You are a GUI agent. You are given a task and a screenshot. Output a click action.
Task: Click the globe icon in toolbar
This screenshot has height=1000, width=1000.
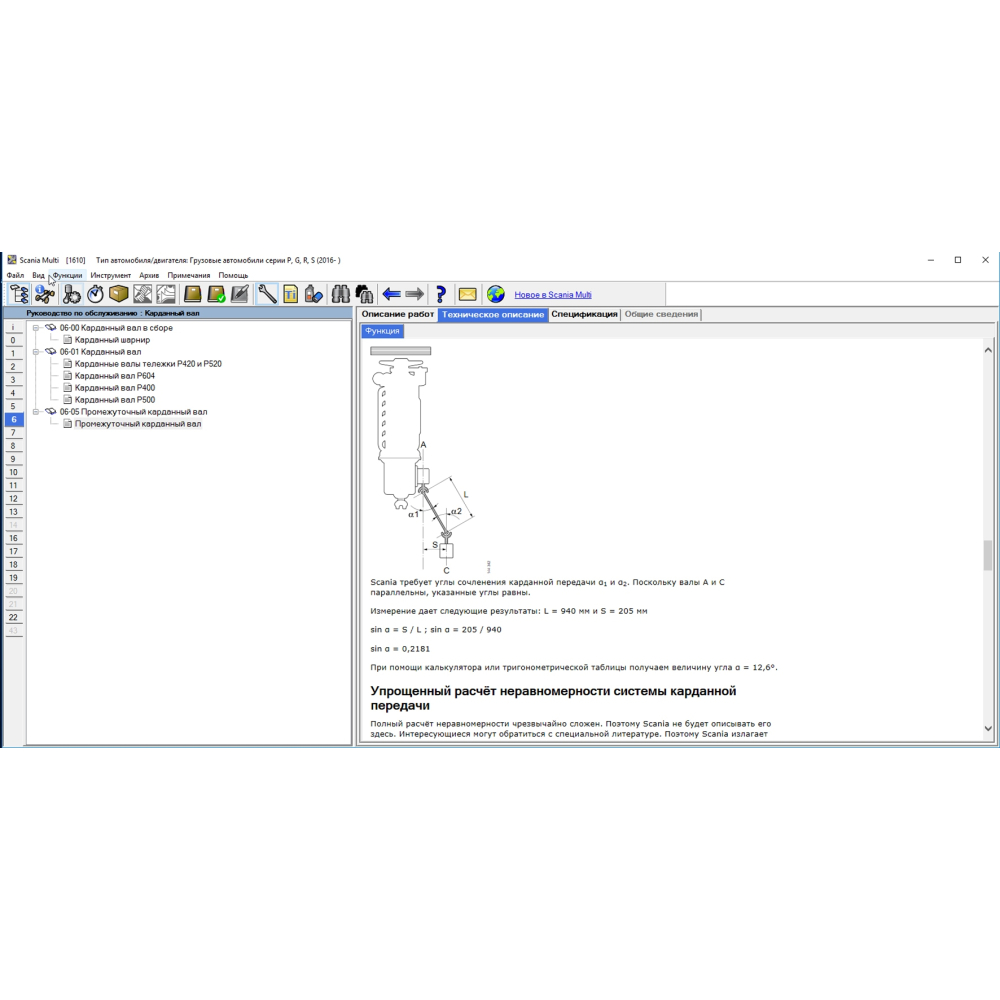coord(496,294)
